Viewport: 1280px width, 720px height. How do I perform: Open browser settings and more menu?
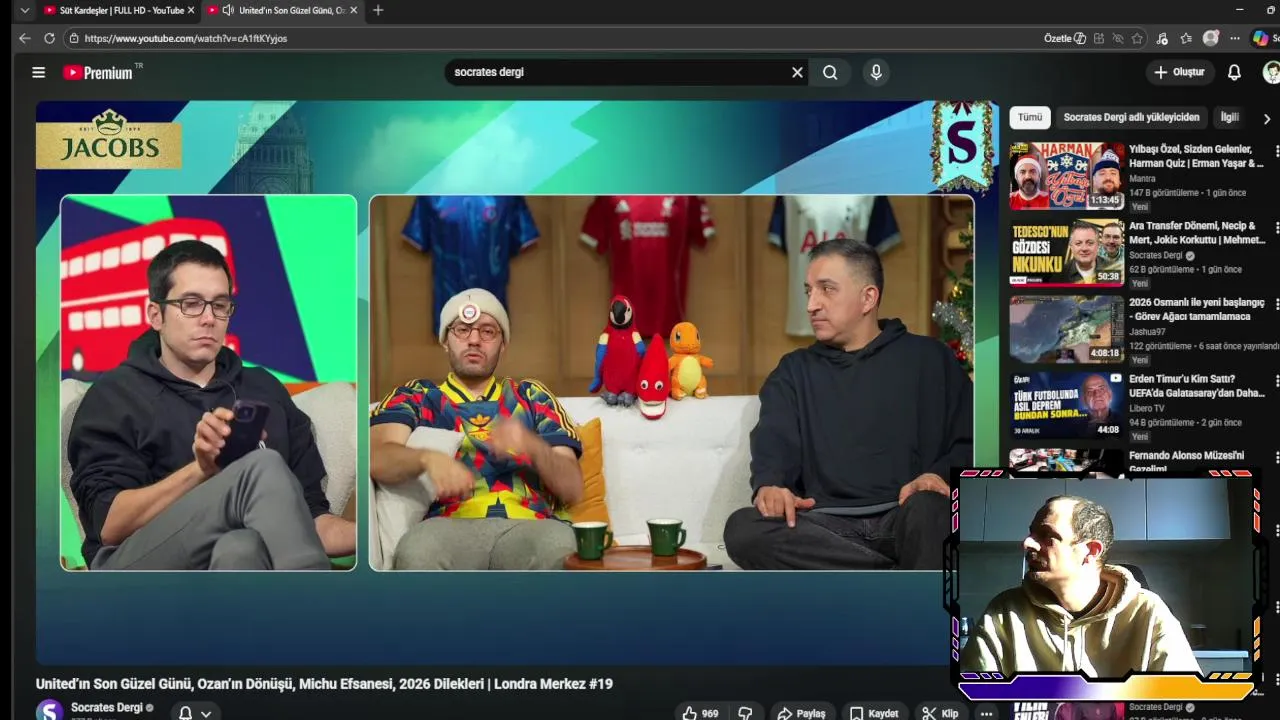pyautogui.click(x=1235, y=38)
